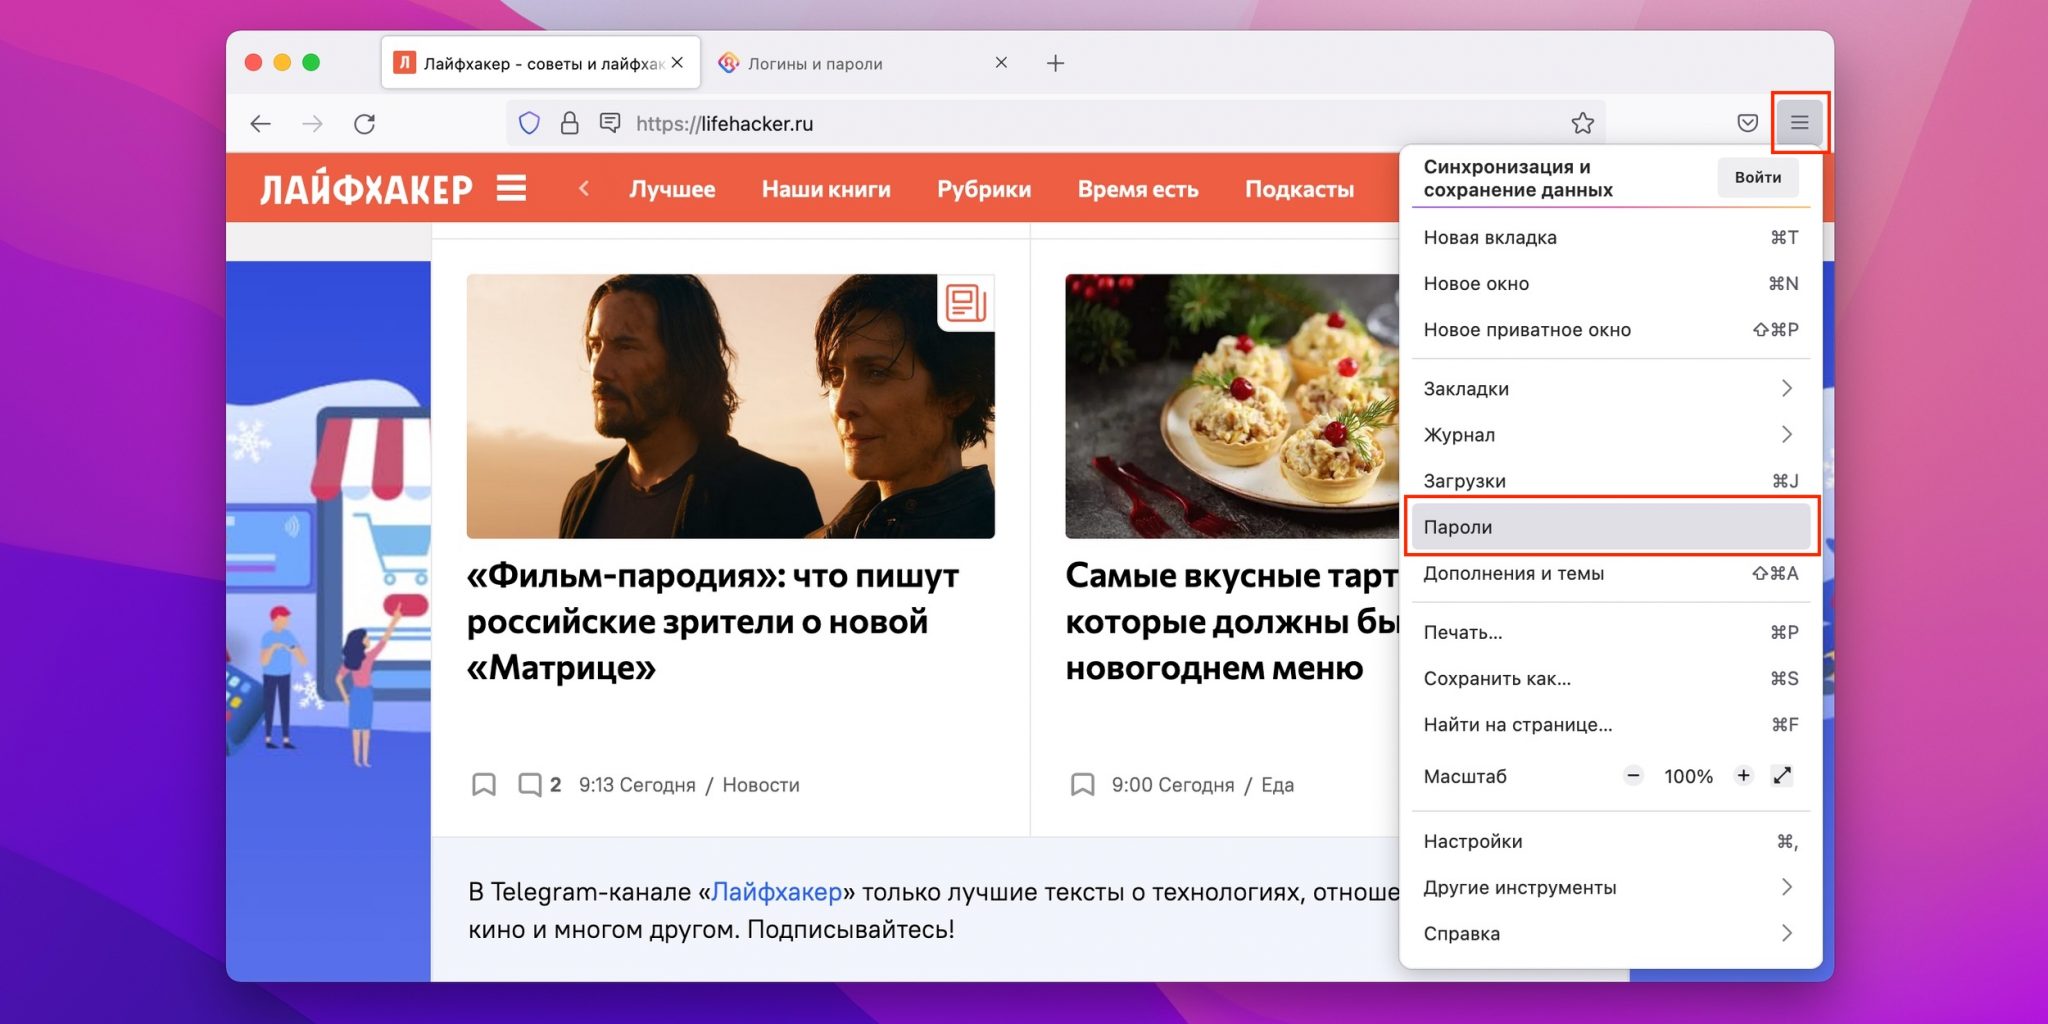
Task: Close the Логины и пароли tab
Action: (x=1001, y=62)
